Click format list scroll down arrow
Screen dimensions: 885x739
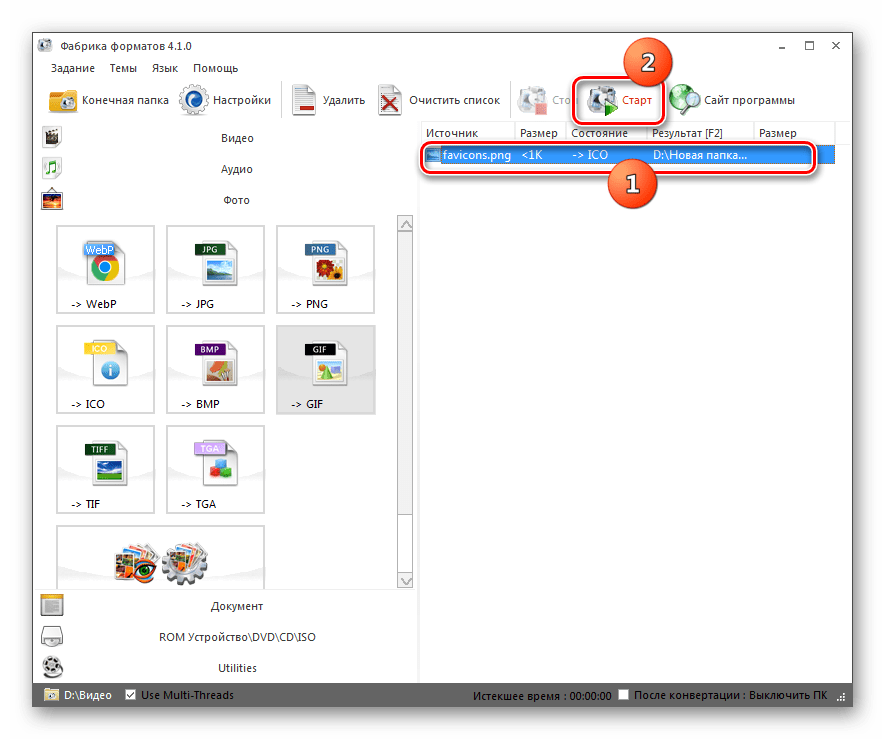(405, 580)
